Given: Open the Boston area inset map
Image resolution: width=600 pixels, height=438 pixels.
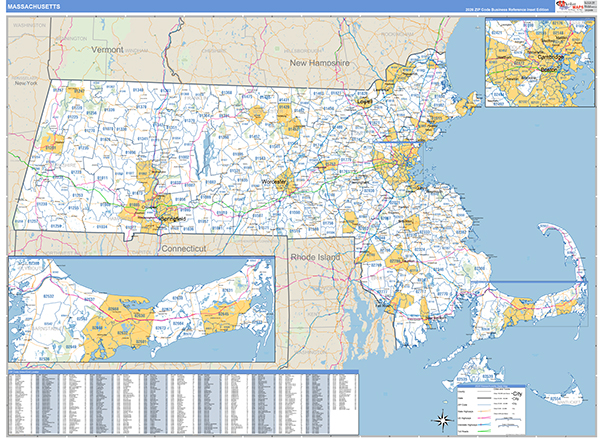Looking at the screenshot, I should tap(540, 63).
